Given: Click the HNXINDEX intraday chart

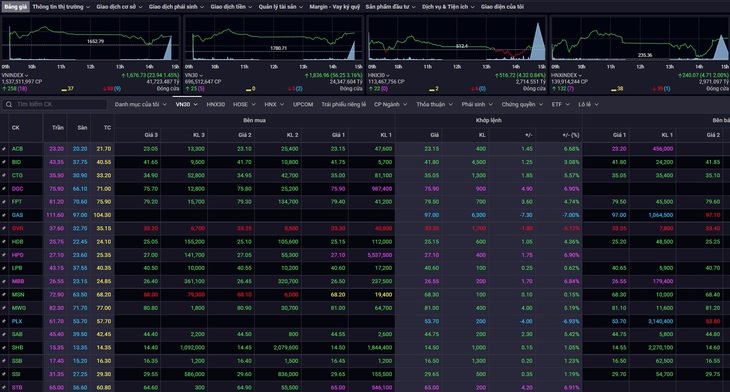Looking at the screenshot, I should [640, 42].
